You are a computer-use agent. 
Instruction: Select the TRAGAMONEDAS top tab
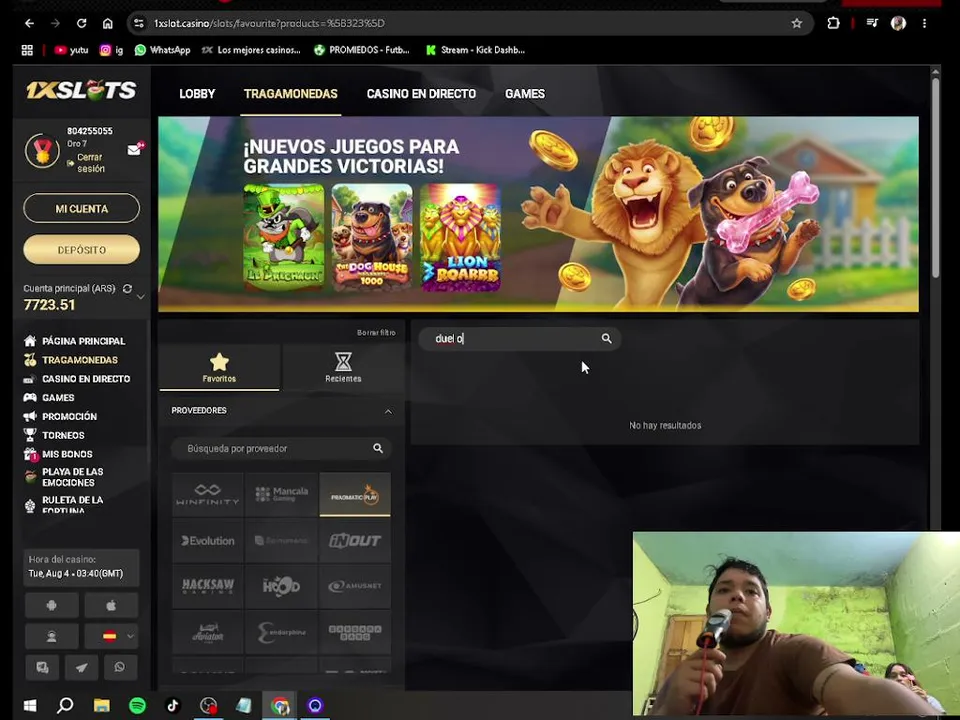(x=291, y=94)
